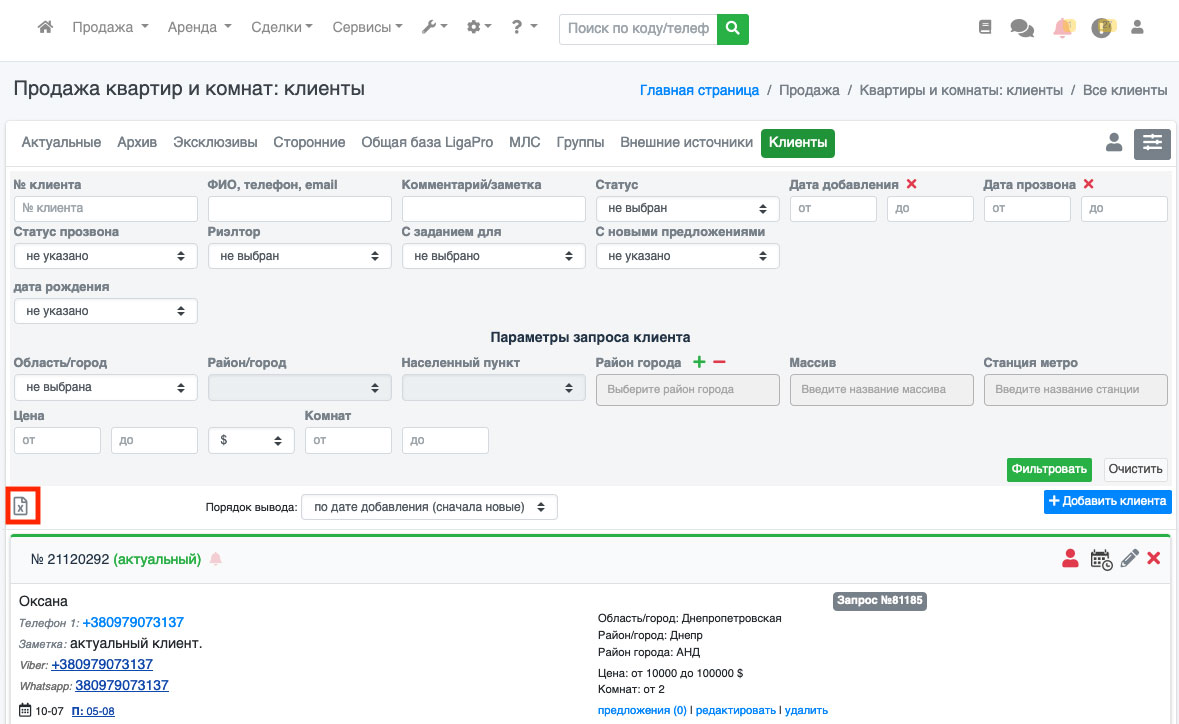Open the chat messages icon
Image resolution: width=1179 pixels, height=724 pixels.
click(1022, 28)
